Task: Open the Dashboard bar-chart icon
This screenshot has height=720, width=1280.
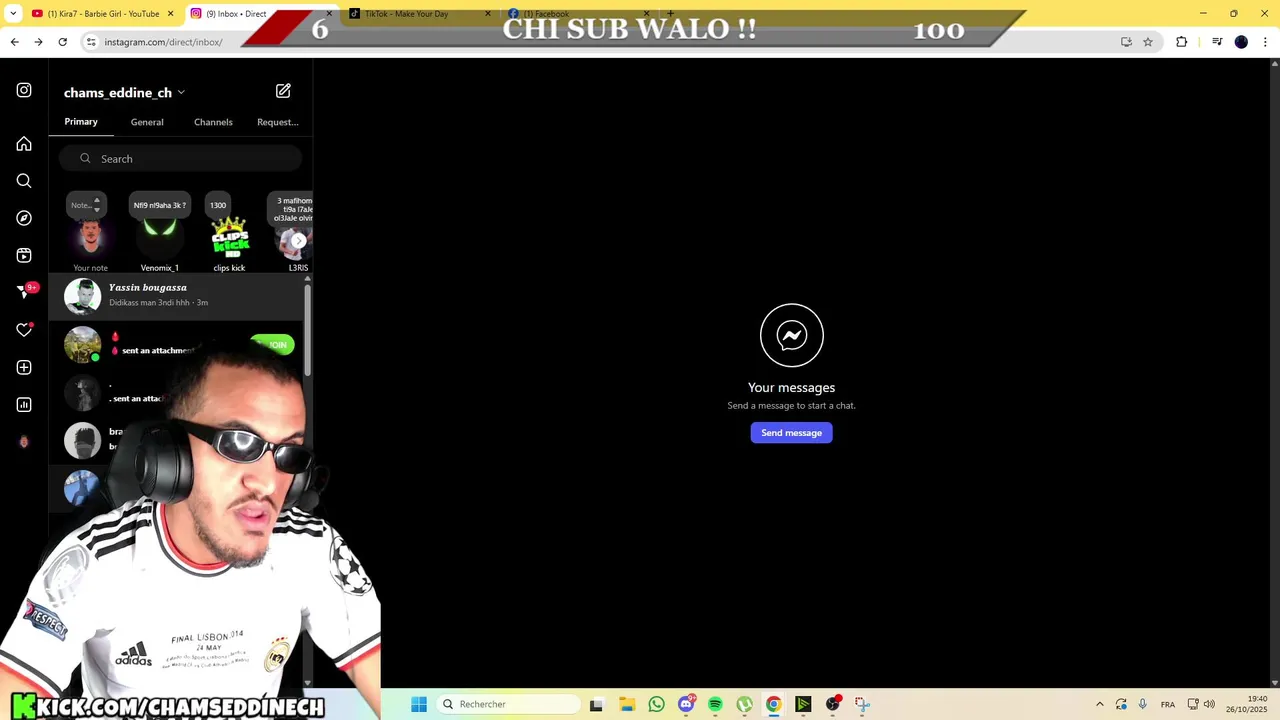Action: [24, 405]
